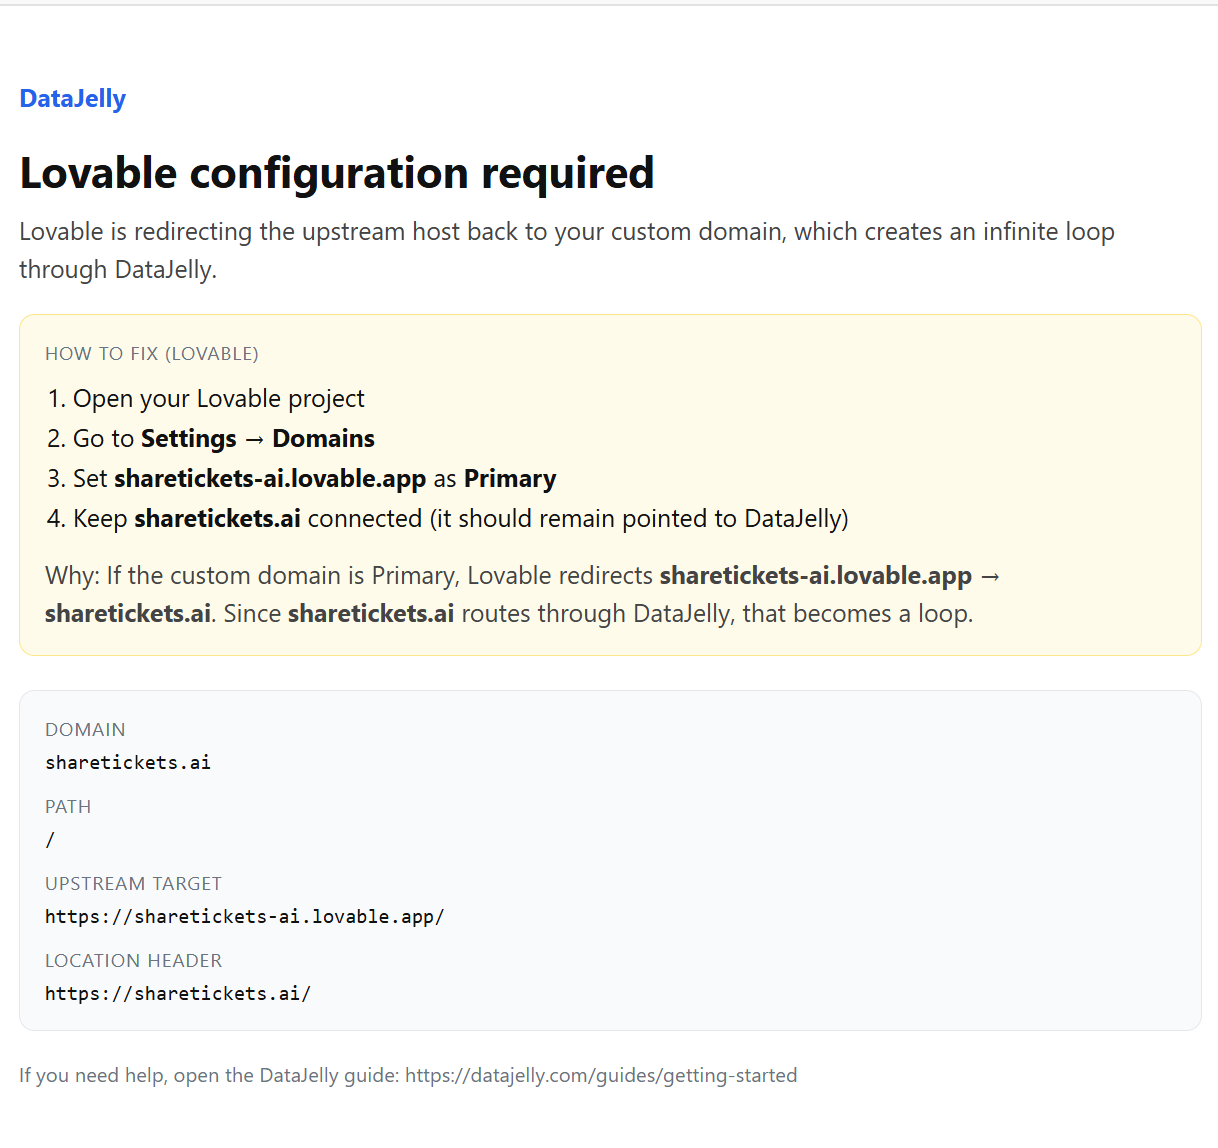This screenshot has width=1218, height=1148.
Task: Click the path value '/'
Action: coord(50,840)
